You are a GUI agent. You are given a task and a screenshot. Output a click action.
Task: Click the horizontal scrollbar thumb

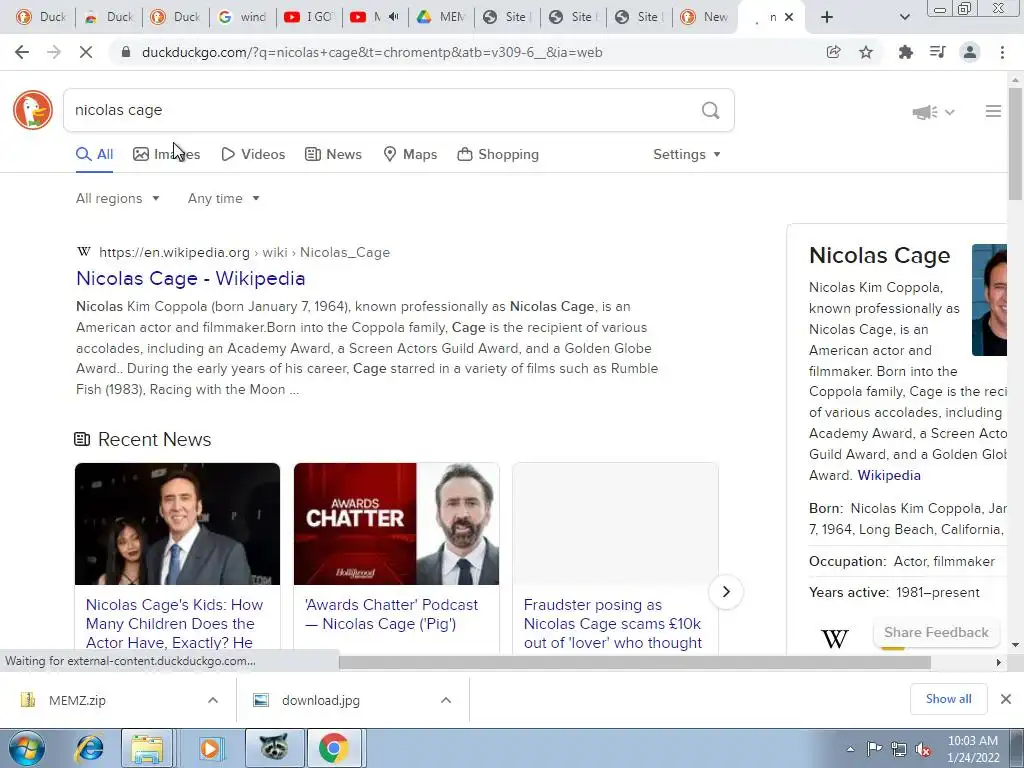tap(635, 662)
